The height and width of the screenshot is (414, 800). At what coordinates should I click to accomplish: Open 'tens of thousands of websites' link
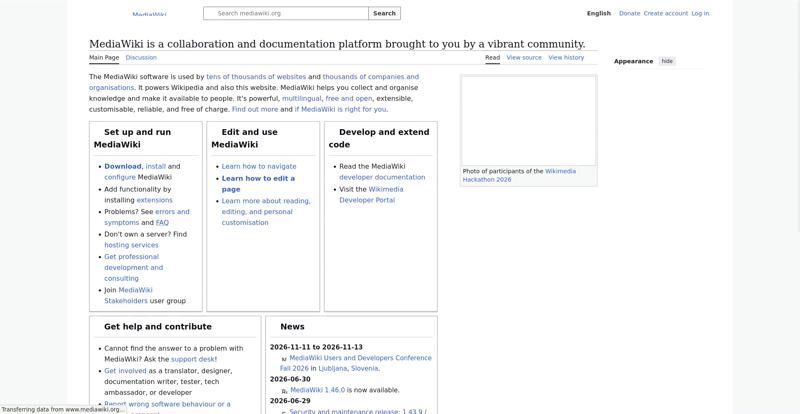pos(256,77)
